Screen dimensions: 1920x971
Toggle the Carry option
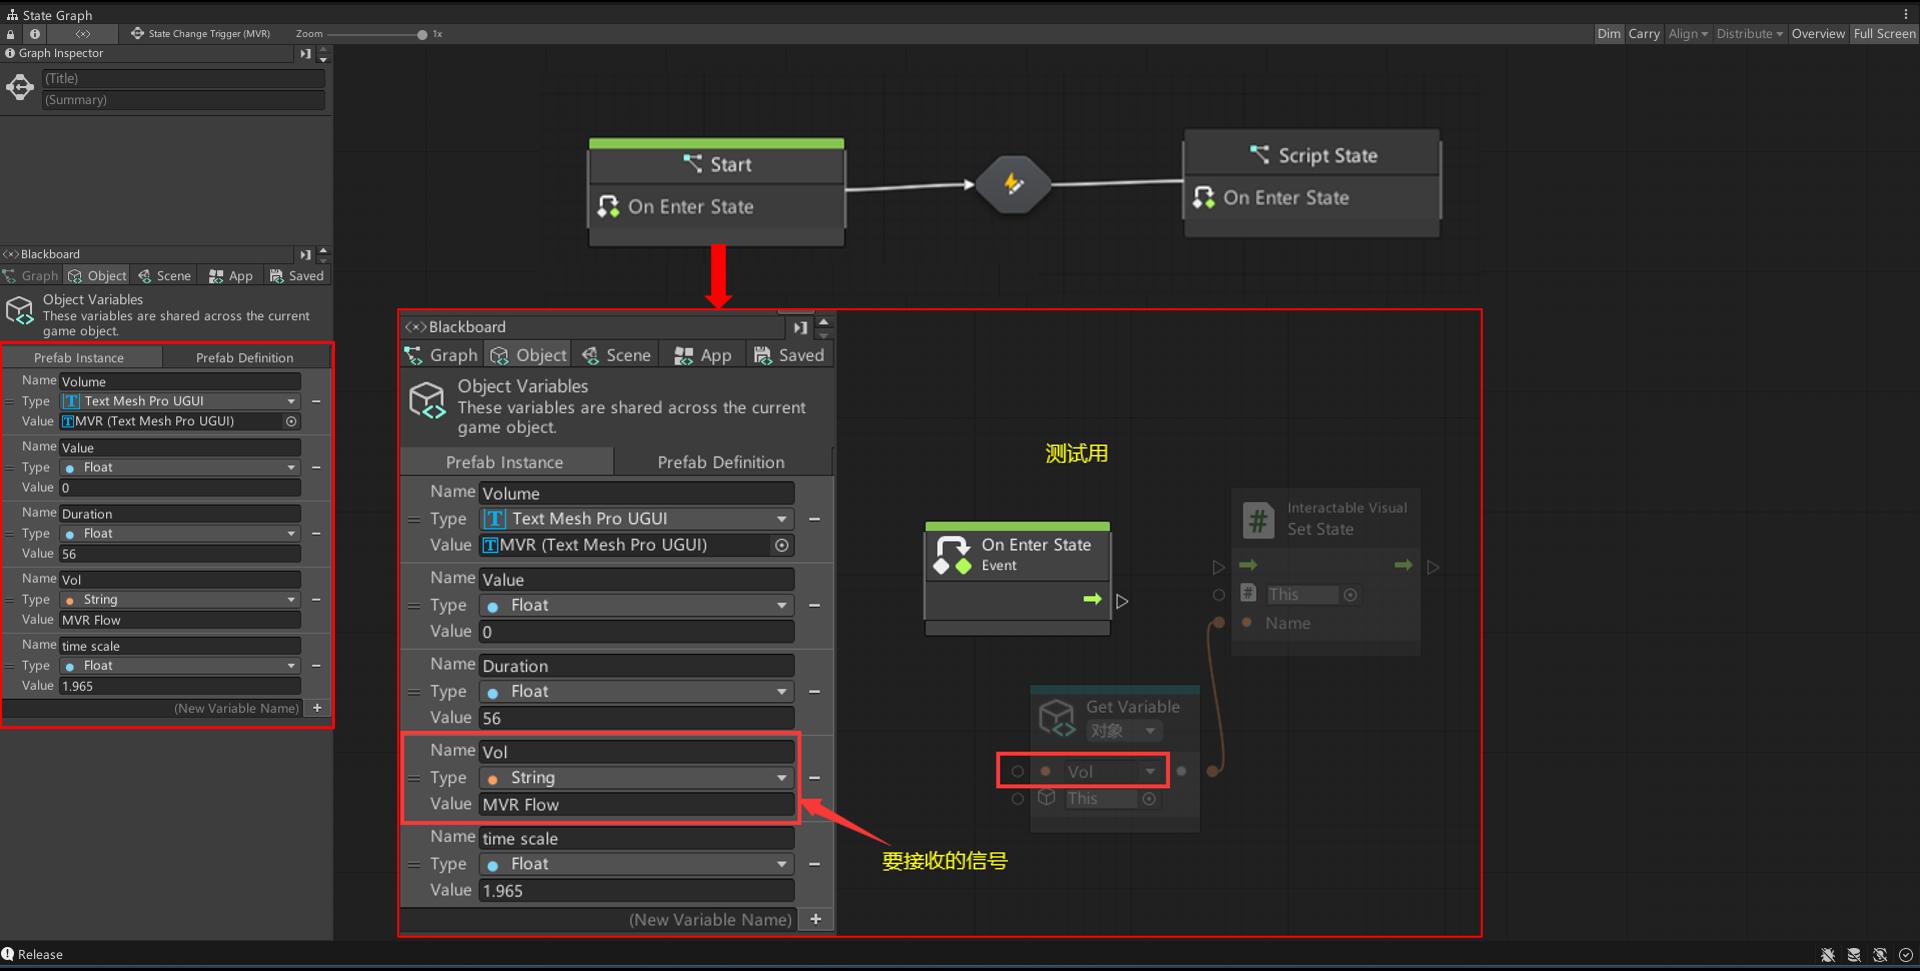tap(1643, 34)
